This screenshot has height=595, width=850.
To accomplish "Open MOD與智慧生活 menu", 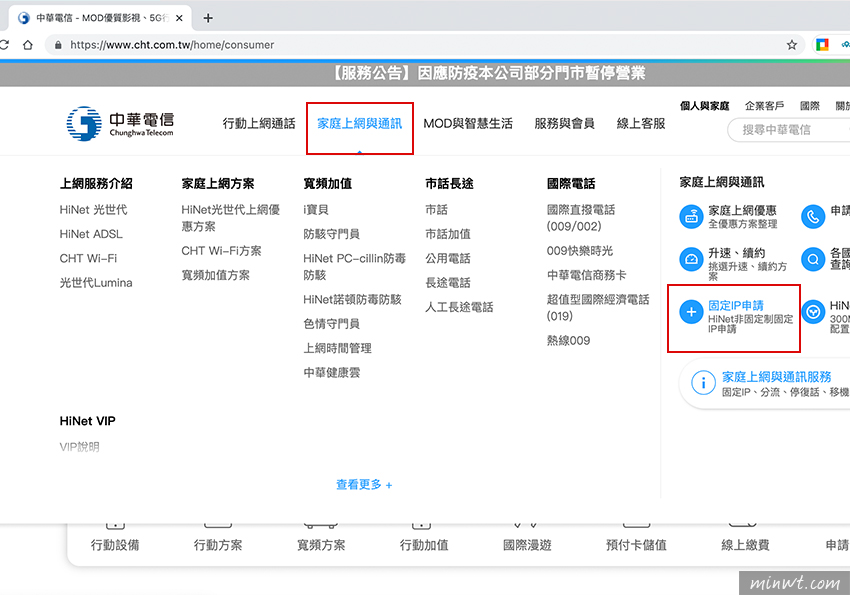I will 468,124.
